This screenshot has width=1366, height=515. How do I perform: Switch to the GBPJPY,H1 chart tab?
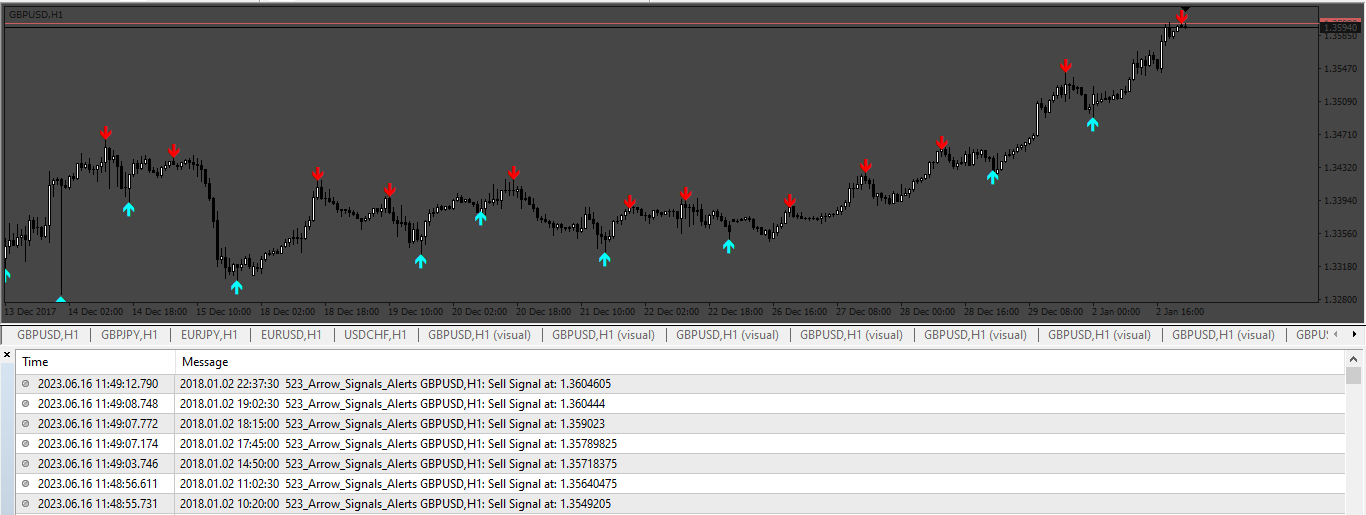point(129,335)
